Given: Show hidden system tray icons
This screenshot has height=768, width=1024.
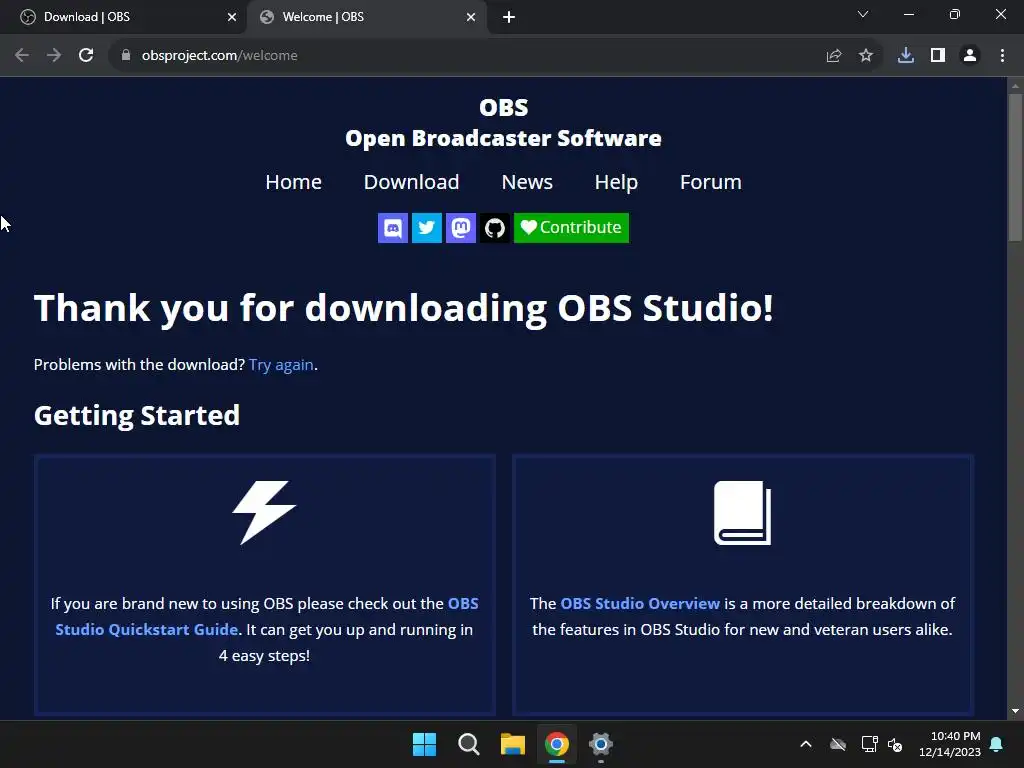Looking at the screenshot, I should (x=806, y=744).
